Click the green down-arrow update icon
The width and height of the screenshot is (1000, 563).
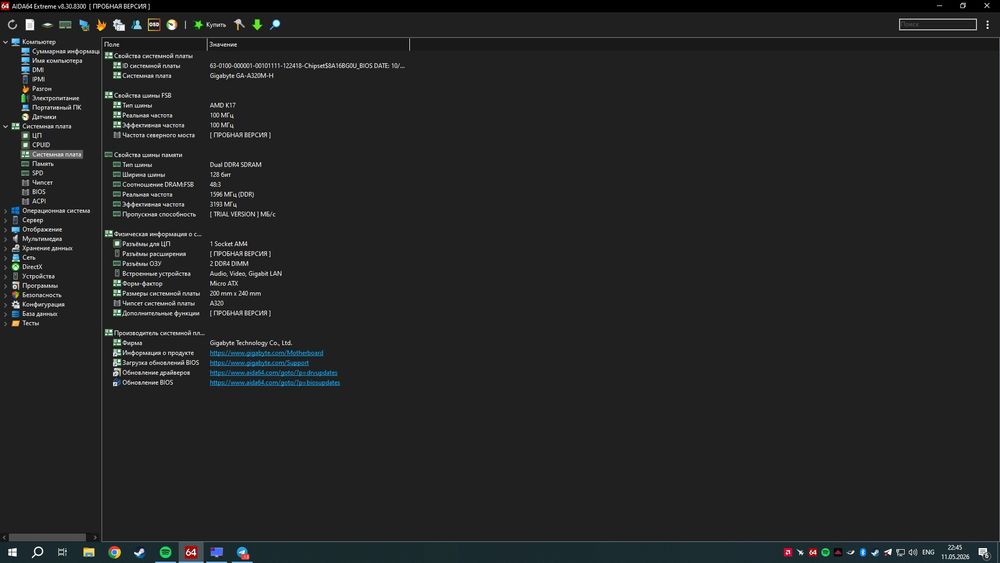[x=257, y=25]
